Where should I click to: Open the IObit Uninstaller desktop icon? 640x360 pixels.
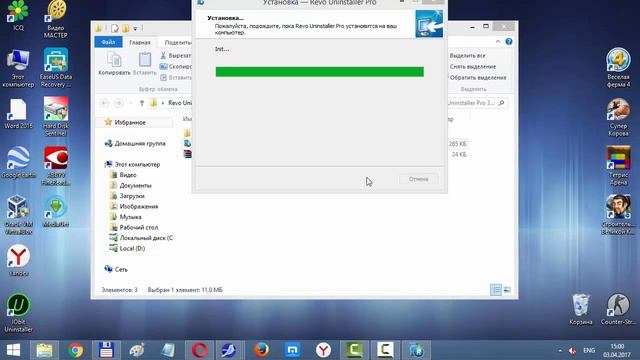pyautogui.click(x=18, y=313)
